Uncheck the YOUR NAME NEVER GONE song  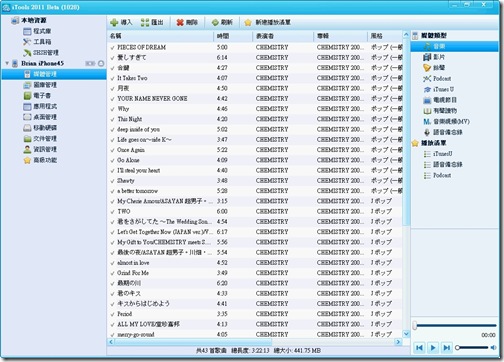point(112,99)
